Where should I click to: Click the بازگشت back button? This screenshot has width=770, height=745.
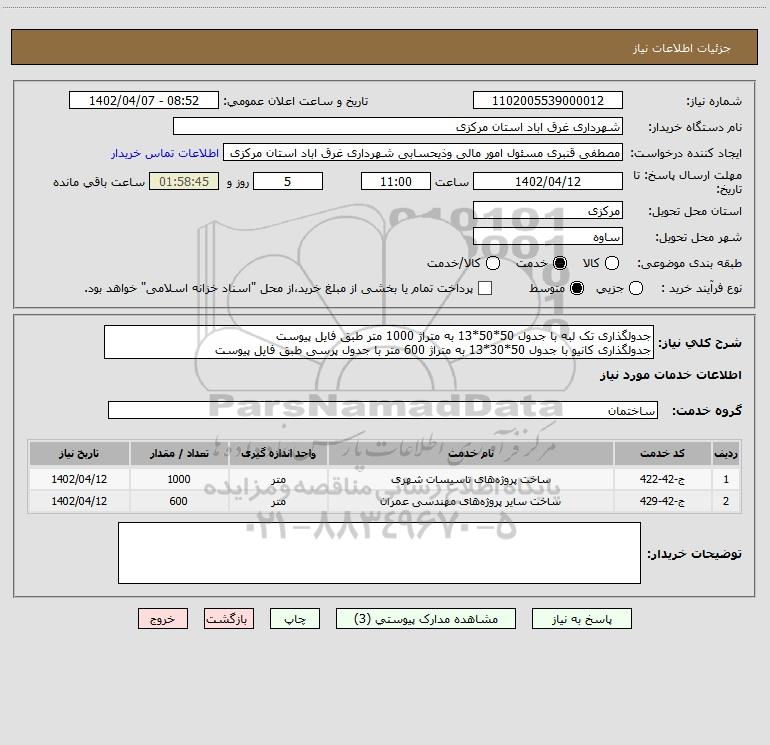pos(229,619)
